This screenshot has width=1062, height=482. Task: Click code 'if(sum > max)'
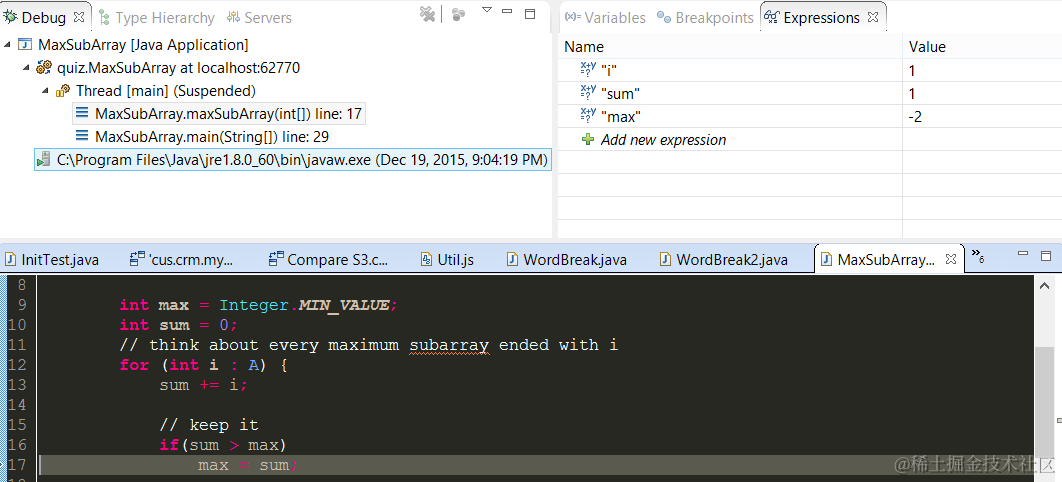(224, 445)
